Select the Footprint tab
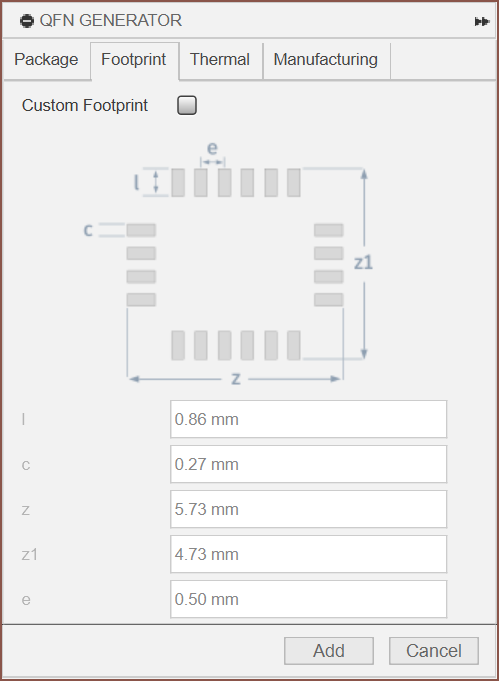The image size is (499, 681). point(134,60)
